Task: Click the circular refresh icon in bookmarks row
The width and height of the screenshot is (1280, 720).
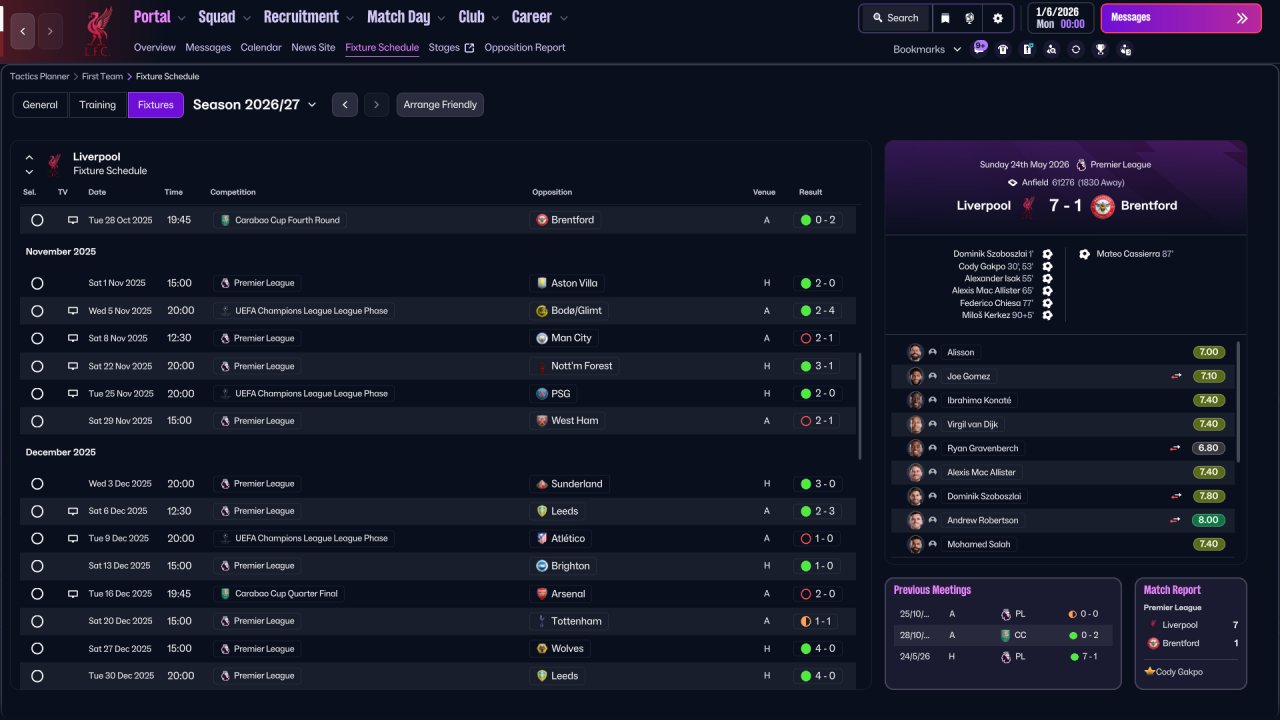Action: click(x=1075, y=49)
